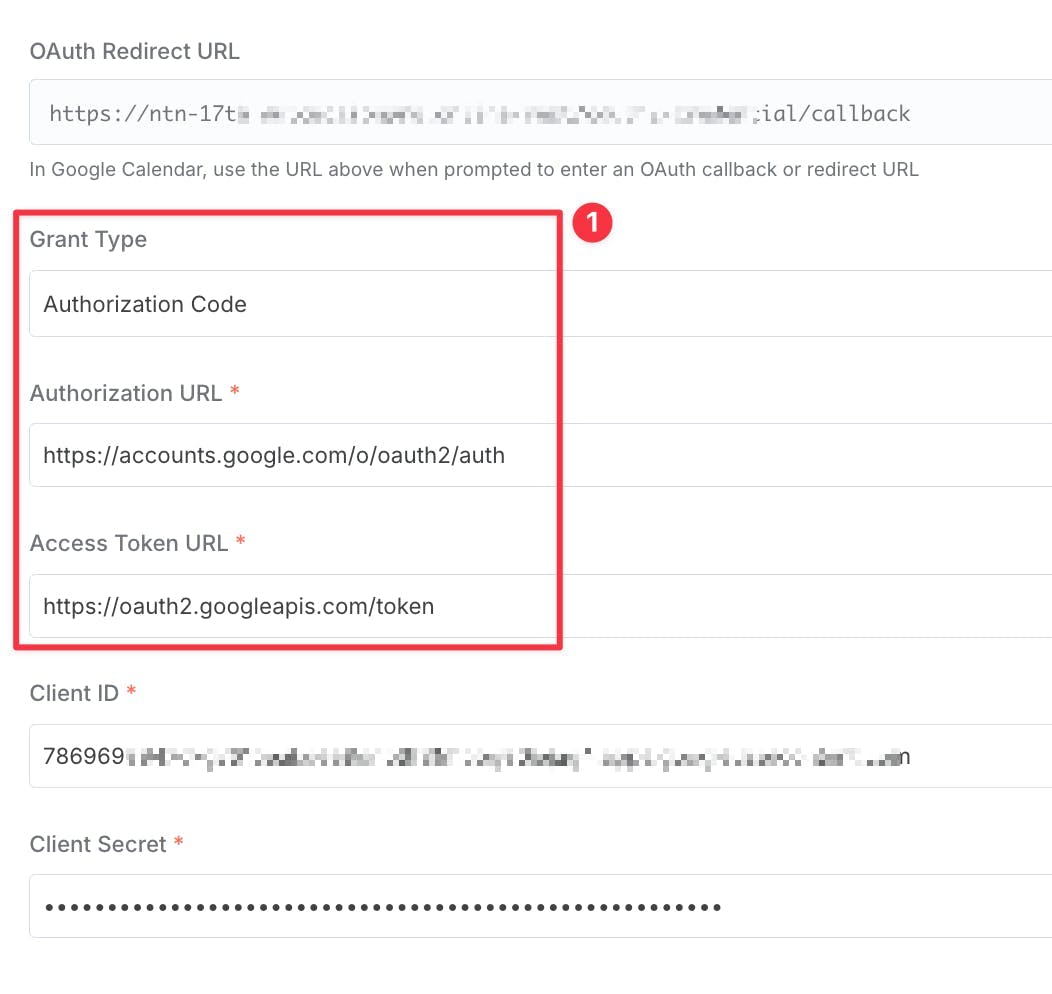Click the Grant Type label

coord(88,239)
